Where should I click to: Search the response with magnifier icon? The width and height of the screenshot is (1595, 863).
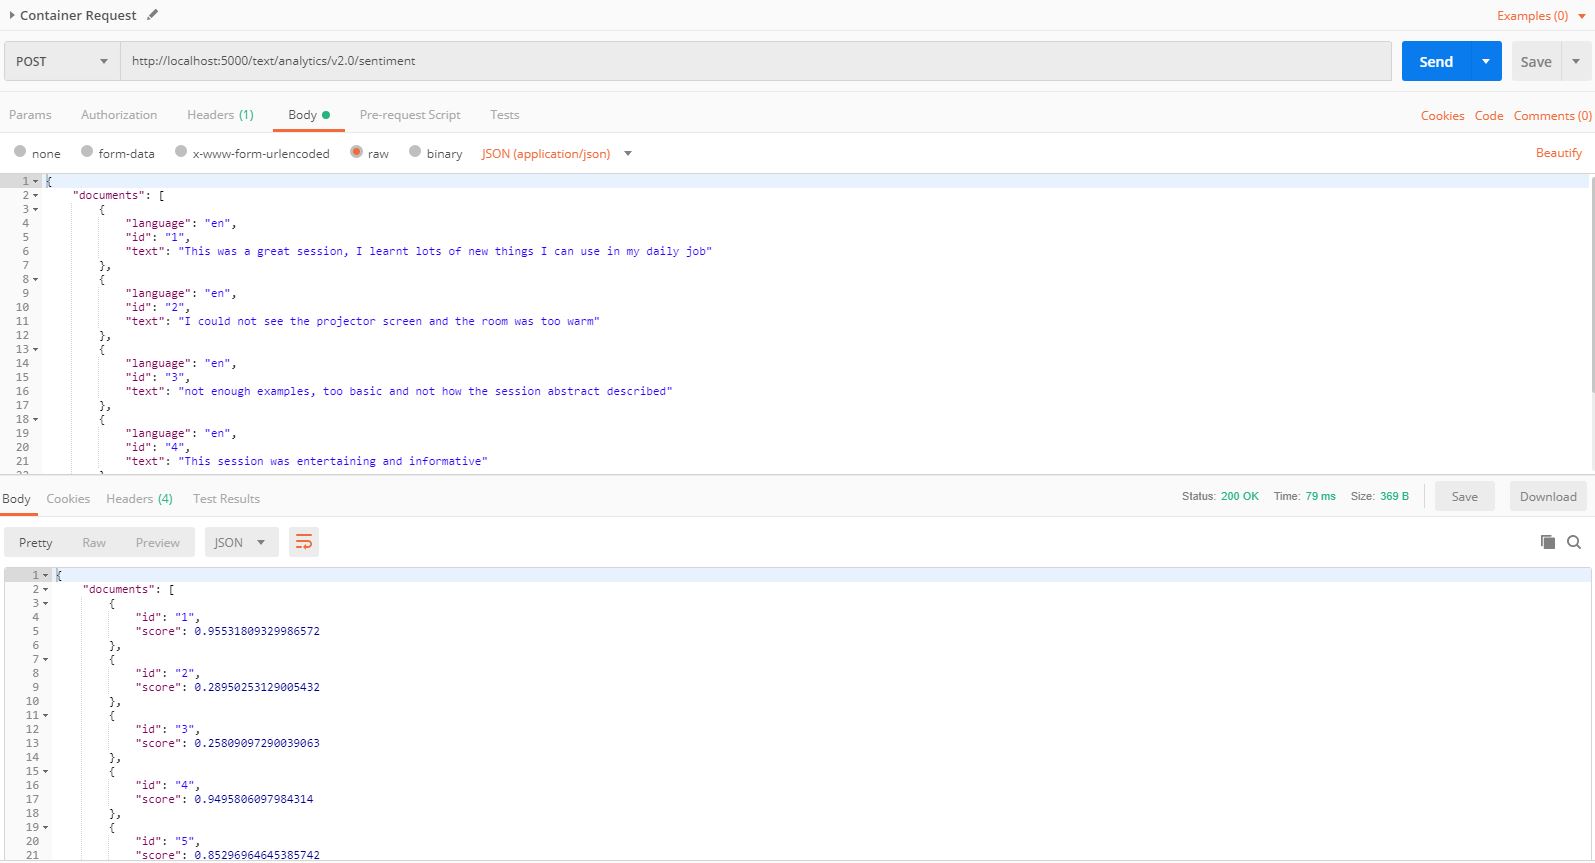point(1574,542)
